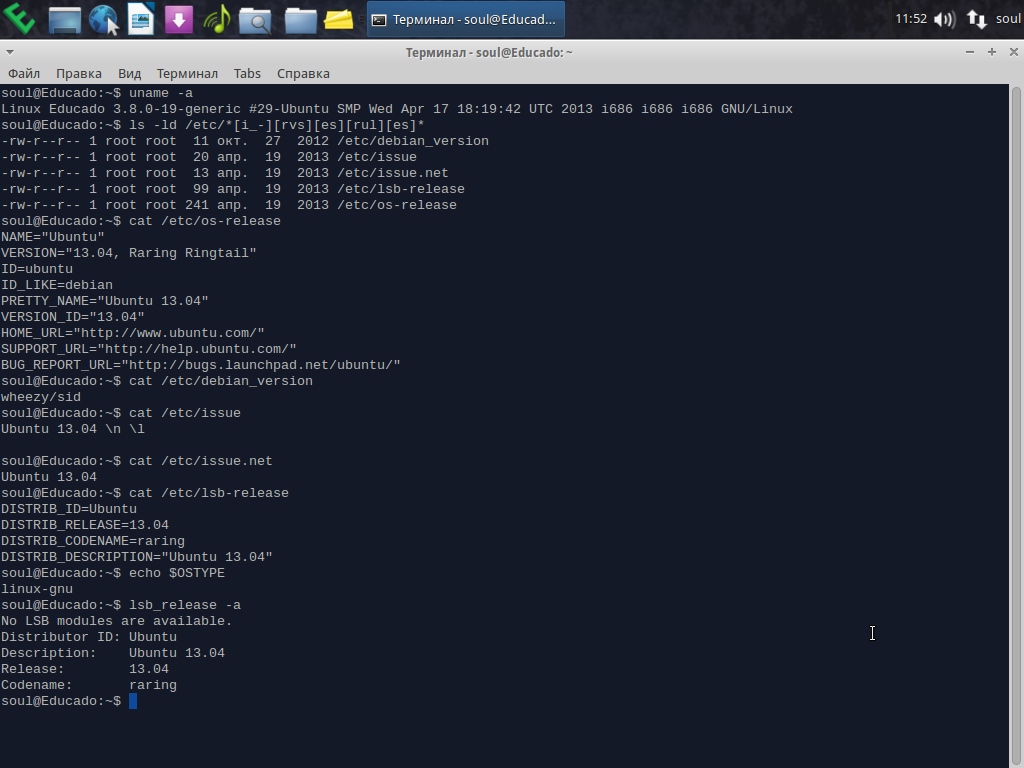This screenshot has width=1024, height=768.
Task: Click the DISTRIB_CODENAME=raring line
Action: [x=93, y=541]
